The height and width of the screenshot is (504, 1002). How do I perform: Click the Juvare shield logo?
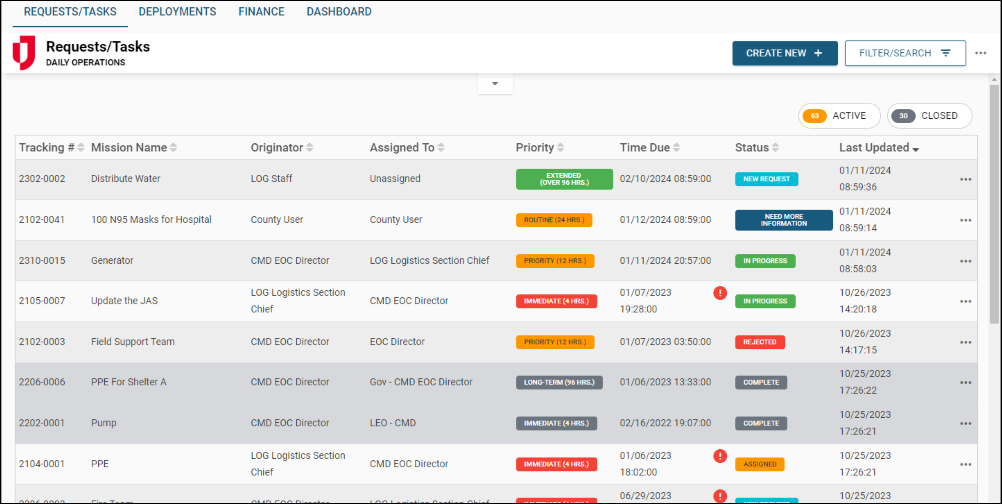tap(24, 53)
